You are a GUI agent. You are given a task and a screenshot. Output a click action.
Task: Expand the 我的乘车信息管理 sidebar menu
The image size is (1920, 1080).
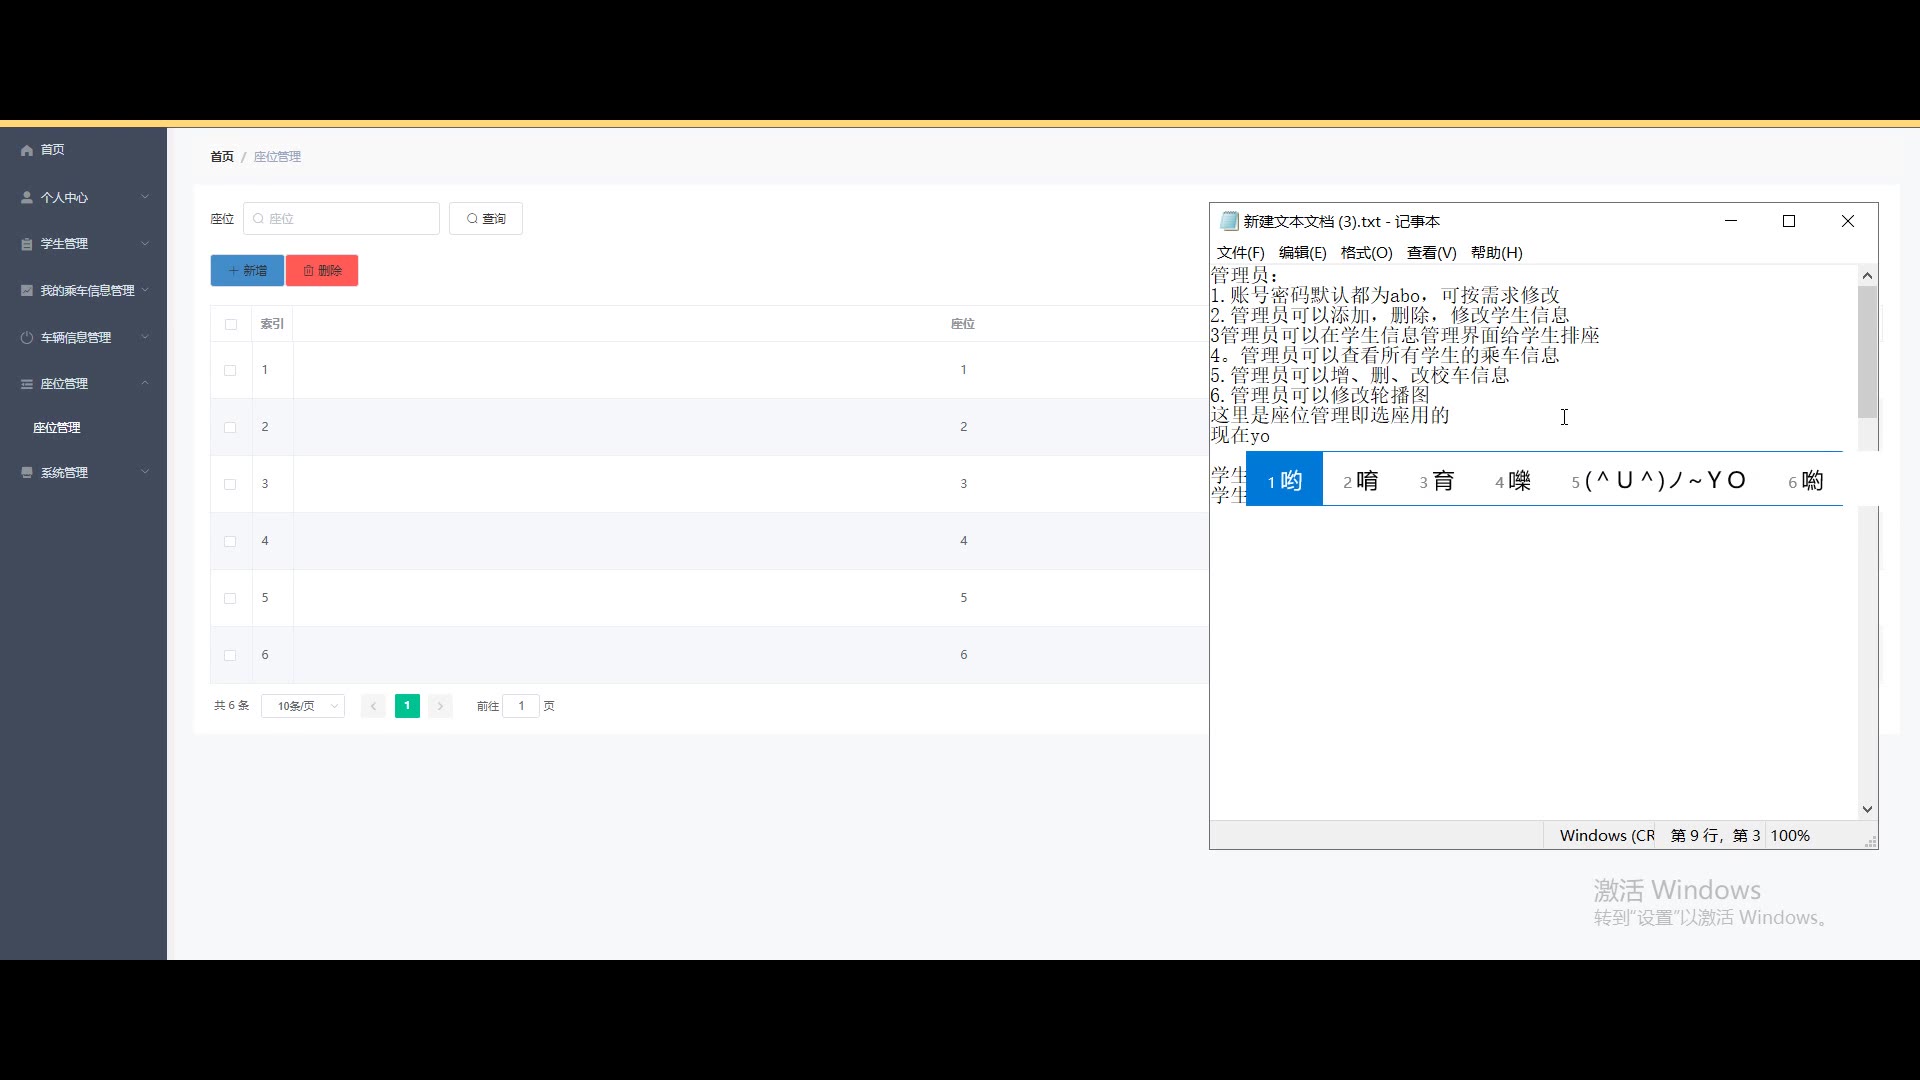[x=145, y=290]
